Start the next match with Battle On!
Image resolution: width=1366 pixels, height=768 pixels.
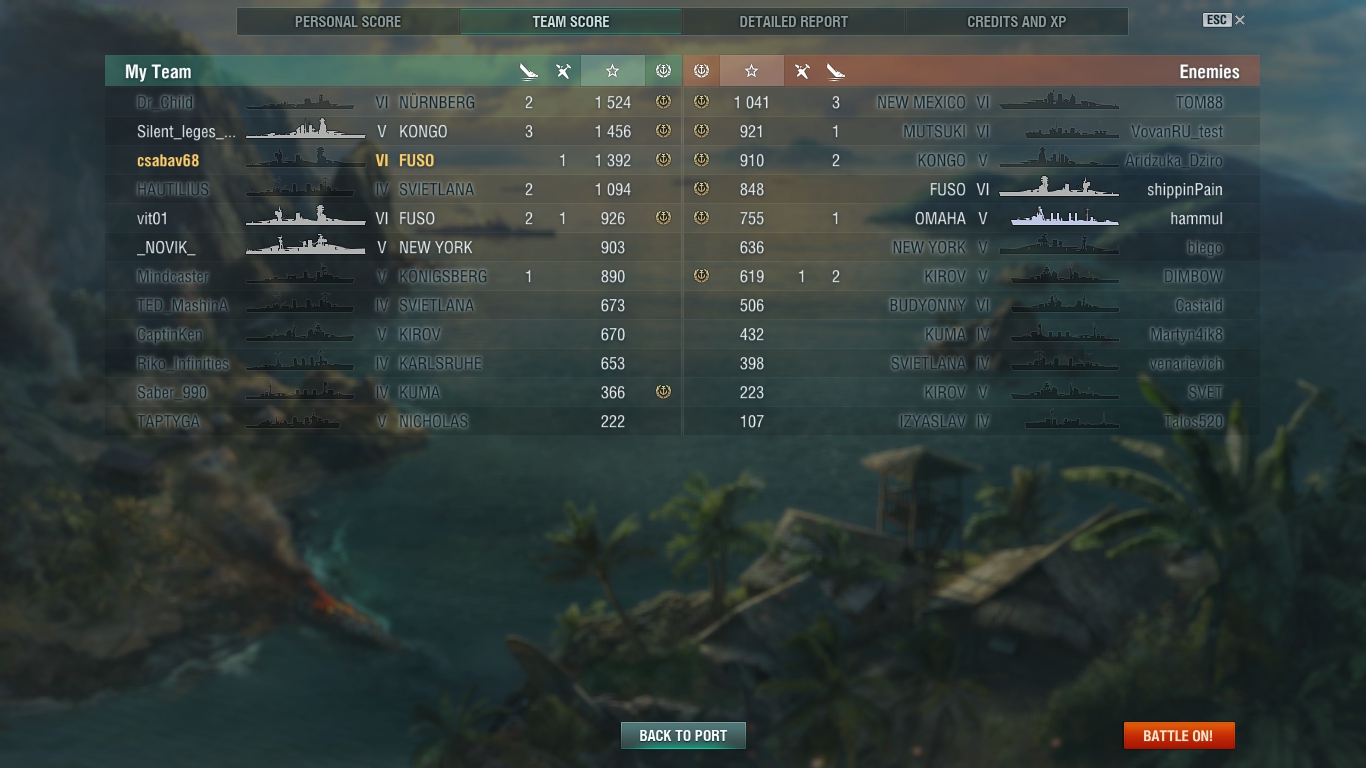1179,735
